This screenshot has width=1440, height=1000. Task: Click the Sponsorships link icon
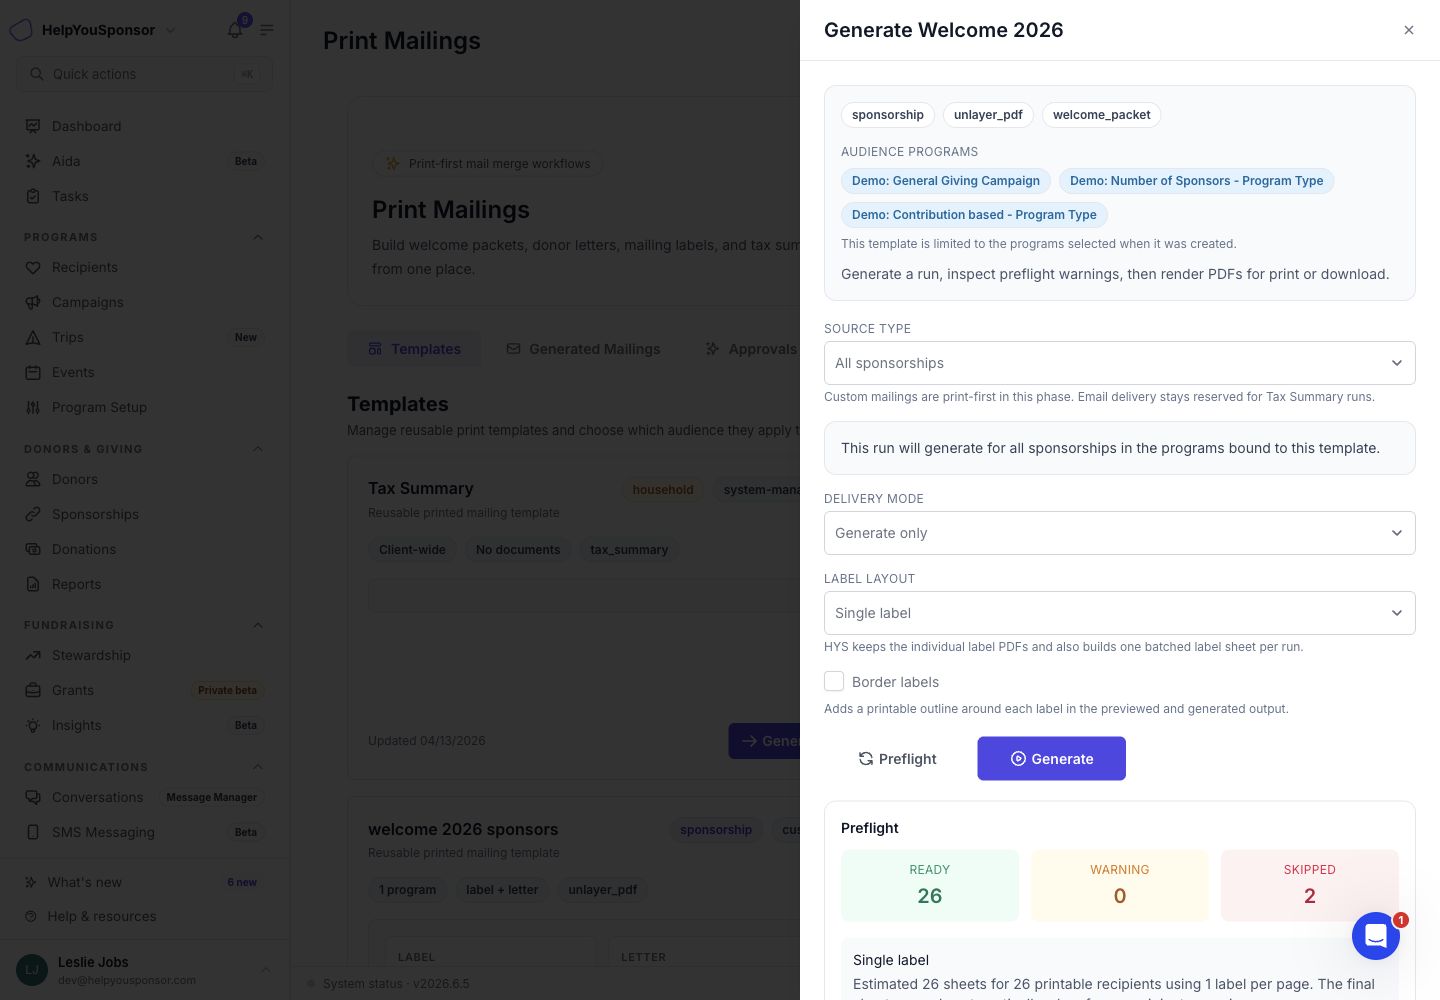(x=33, y=514)
